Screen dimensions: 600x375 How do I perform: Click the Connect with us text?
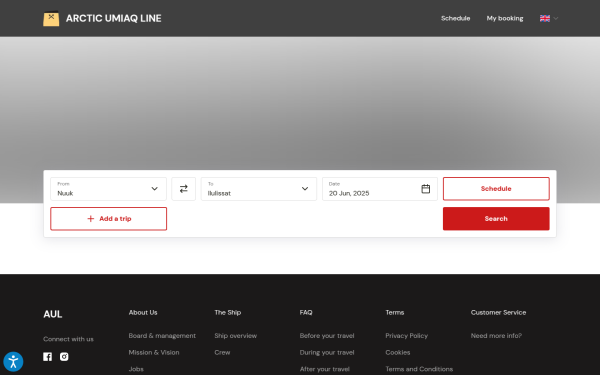[x=68, y=339]
